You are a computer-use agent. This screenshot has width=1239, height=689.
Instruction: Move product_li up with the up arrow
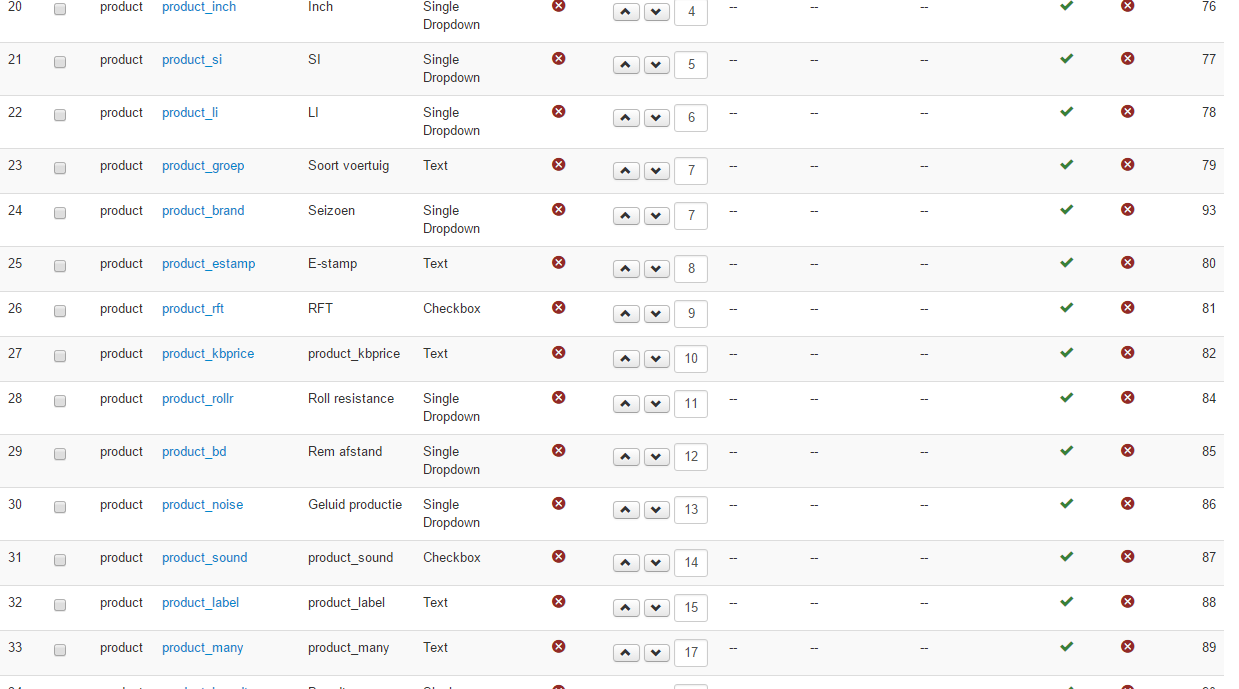[625, 118]
